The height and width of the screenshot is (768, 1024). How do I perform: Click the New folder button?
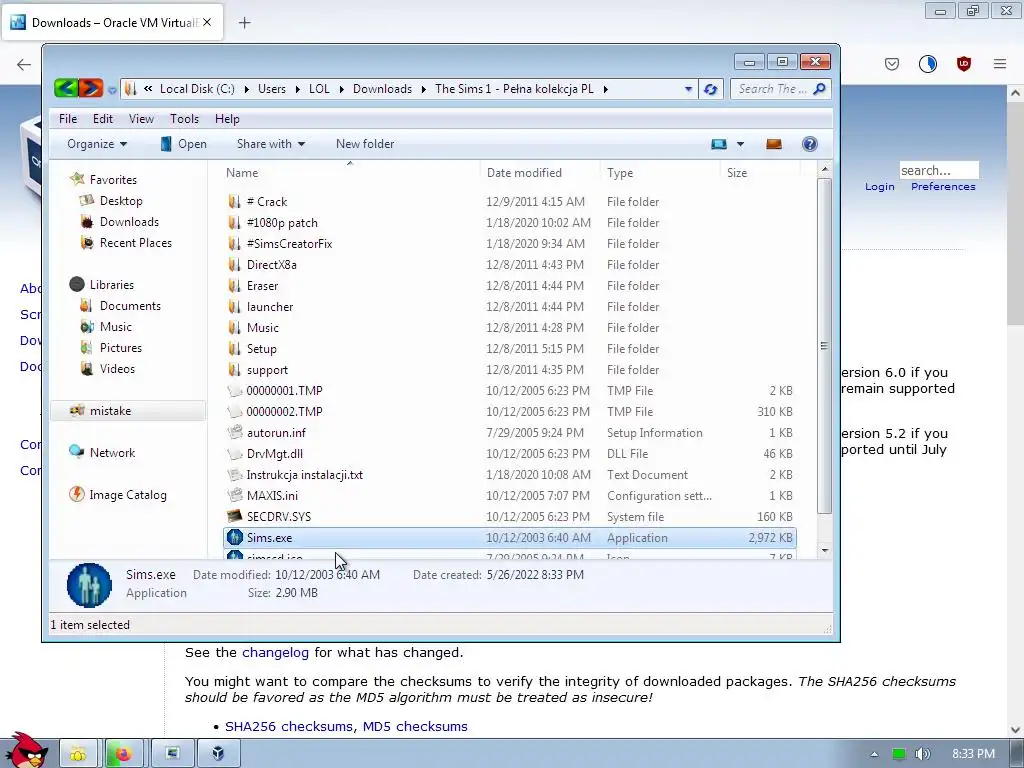click(x=365, y=144)
